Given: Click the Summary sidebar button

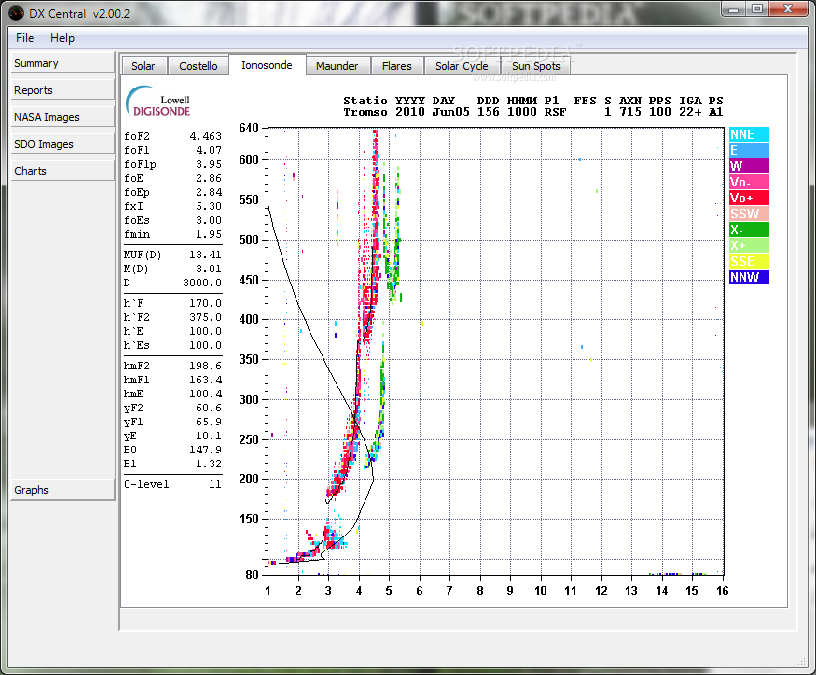Looking at the screenshot, I should [62, 63].
